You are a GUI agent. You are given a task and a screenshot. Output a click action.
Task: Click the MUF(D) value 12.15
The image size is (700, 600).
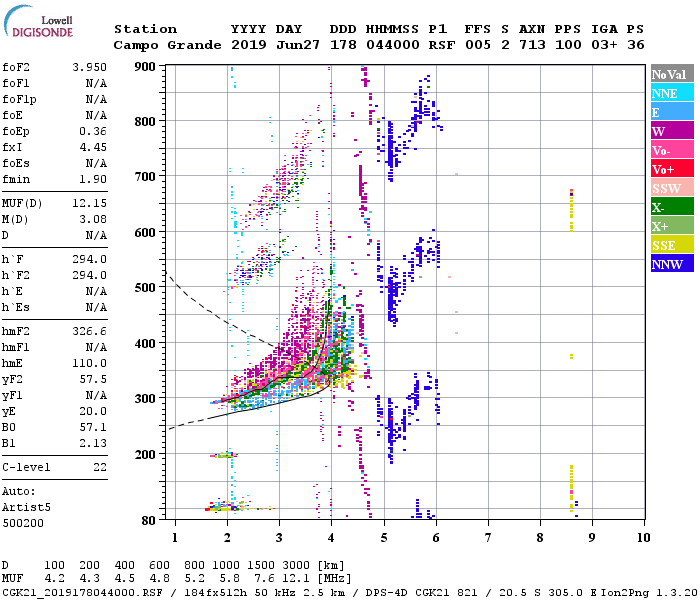click(89, 203)
